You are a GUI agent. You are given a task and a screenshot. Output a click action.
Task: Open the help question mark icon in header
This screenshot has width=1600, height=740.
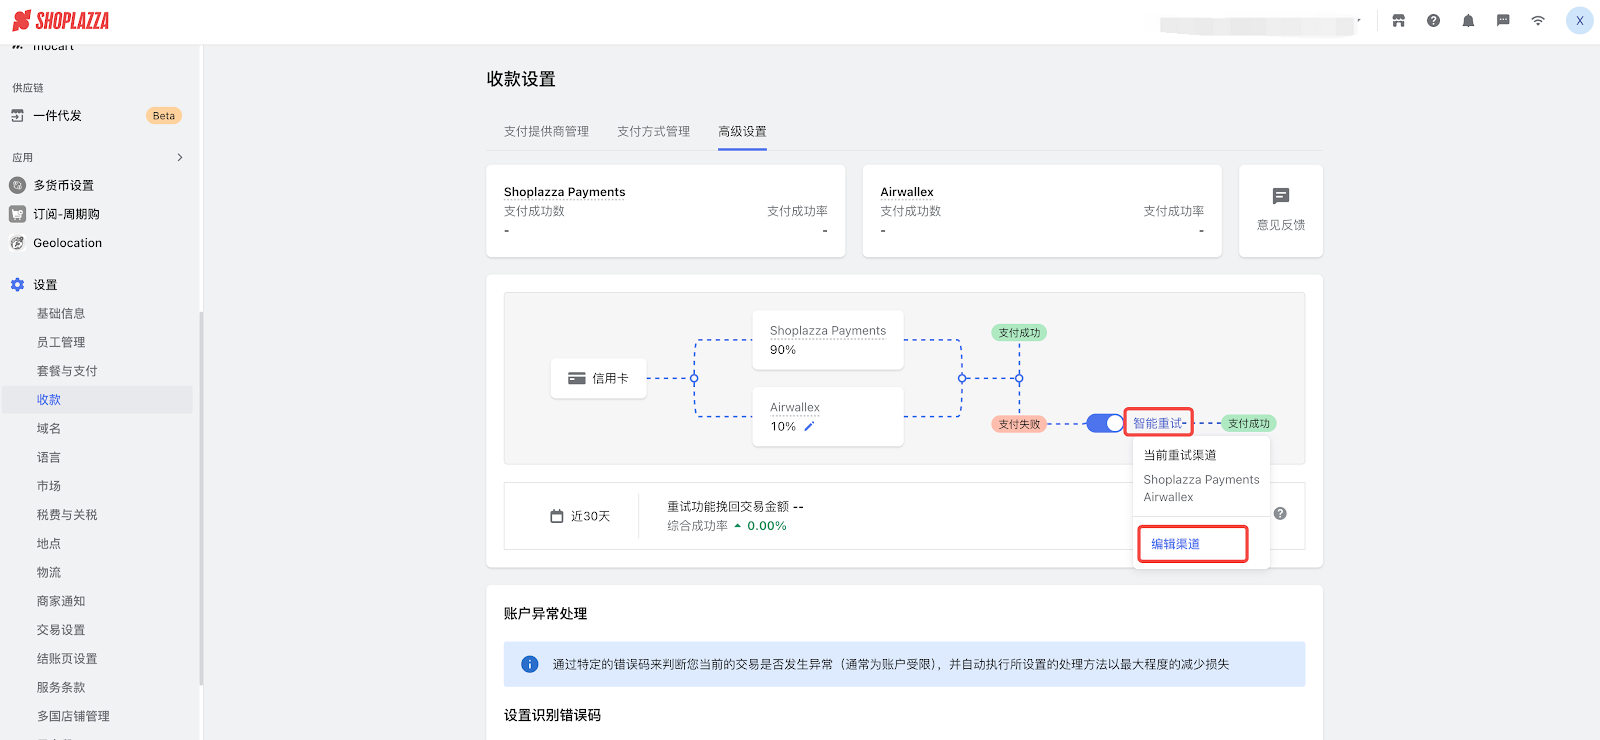pyautogui.click(x=1433, y=21)
